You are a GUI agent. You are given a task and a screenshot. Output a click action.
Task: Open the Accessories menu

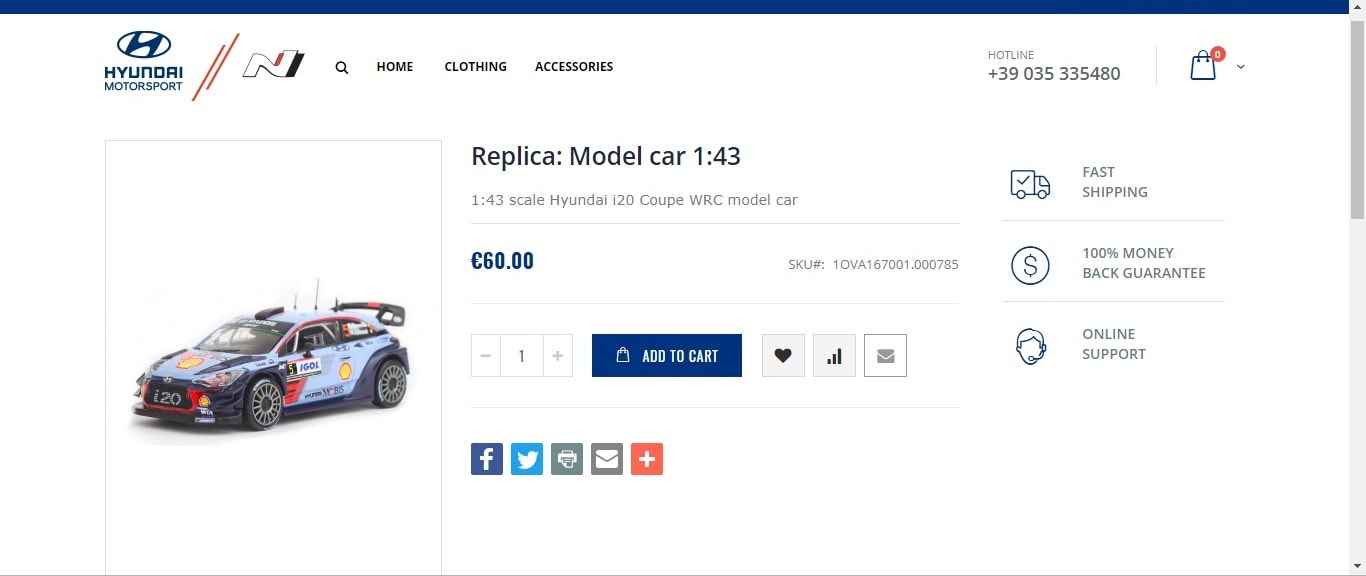[x=574, y=67]
